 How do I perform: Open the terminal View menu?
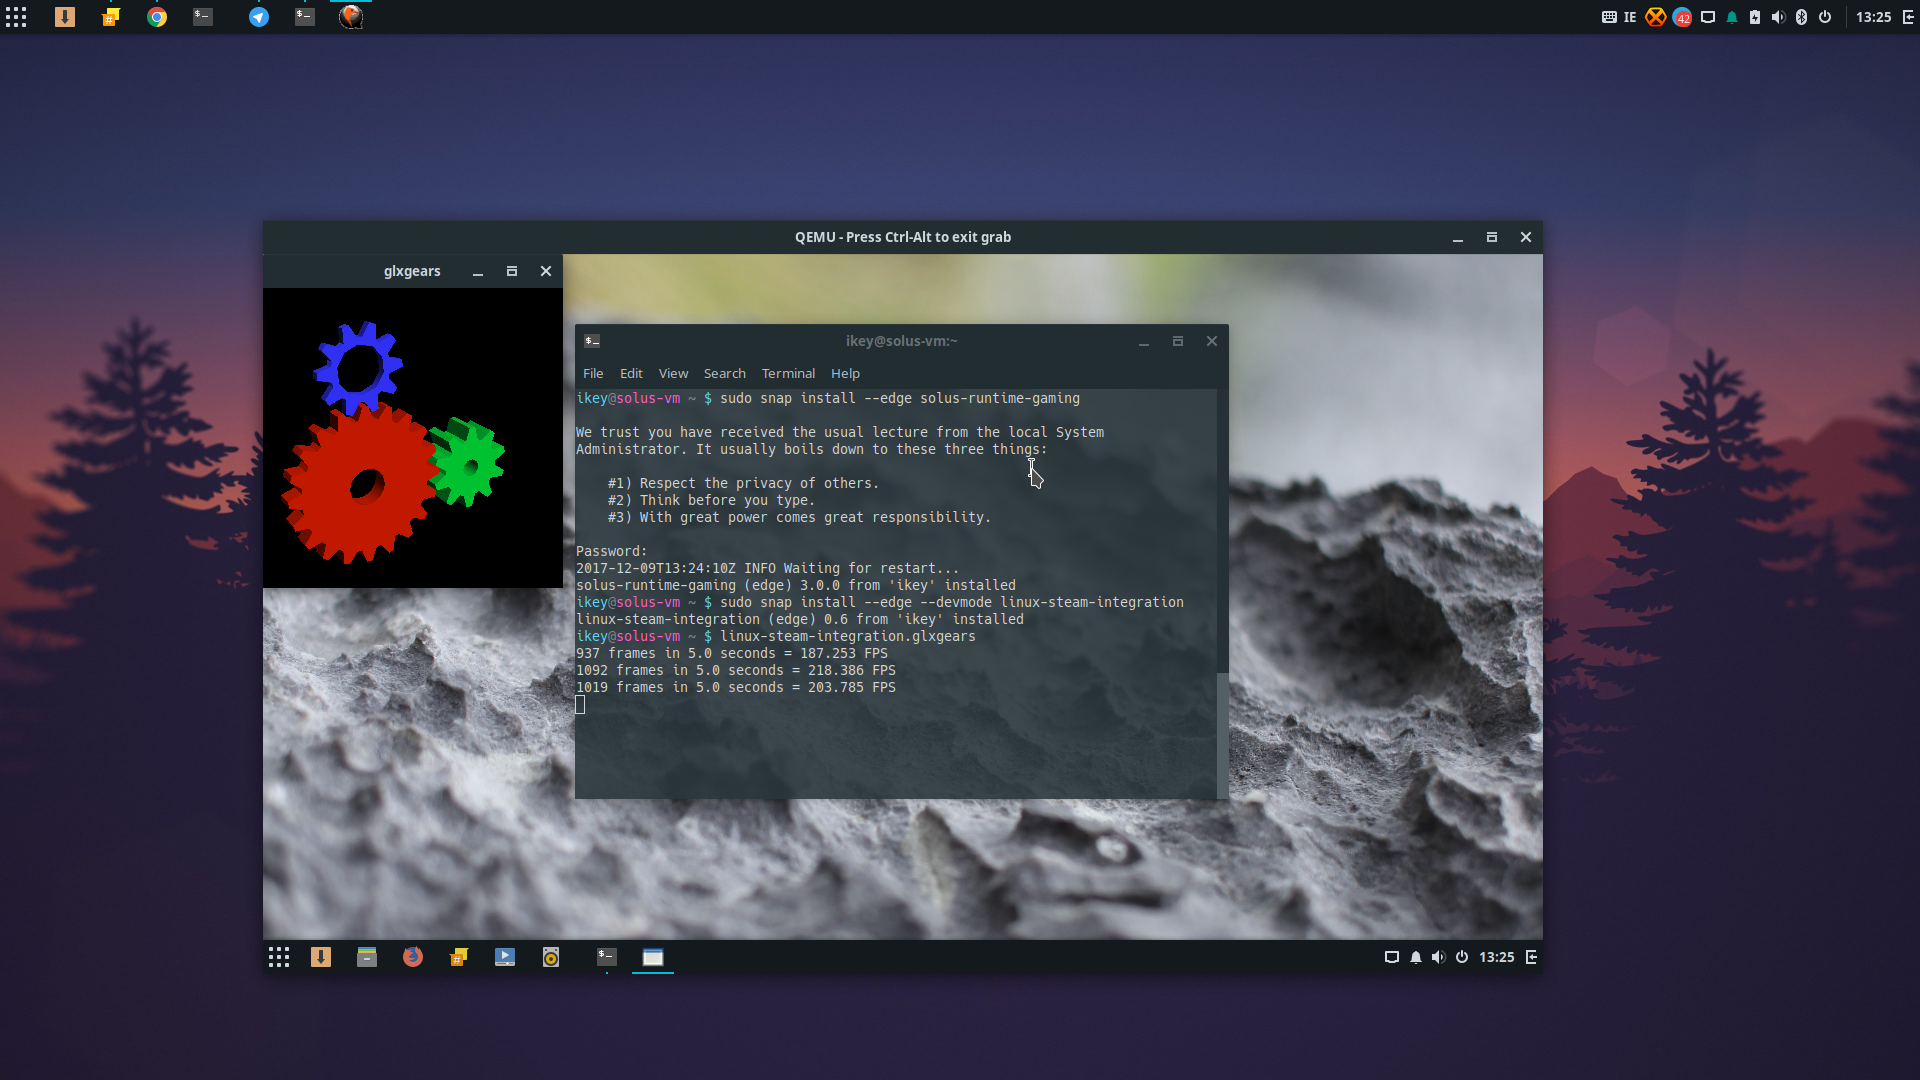click(x=673, y=373)
